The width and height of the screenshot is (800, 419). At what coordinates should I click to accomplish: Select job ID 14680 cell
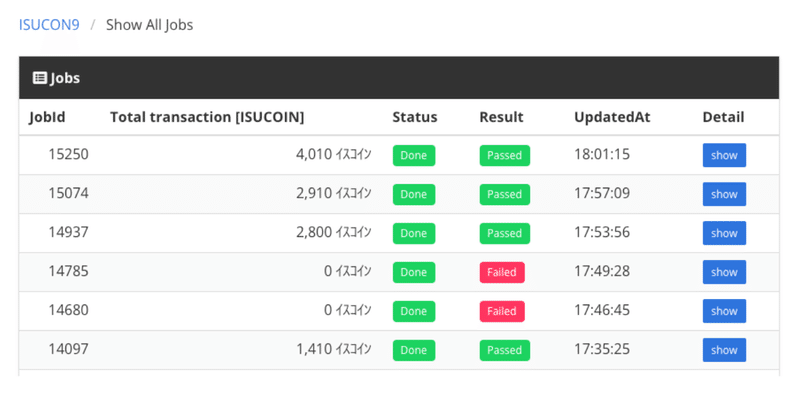click(68, 310)
